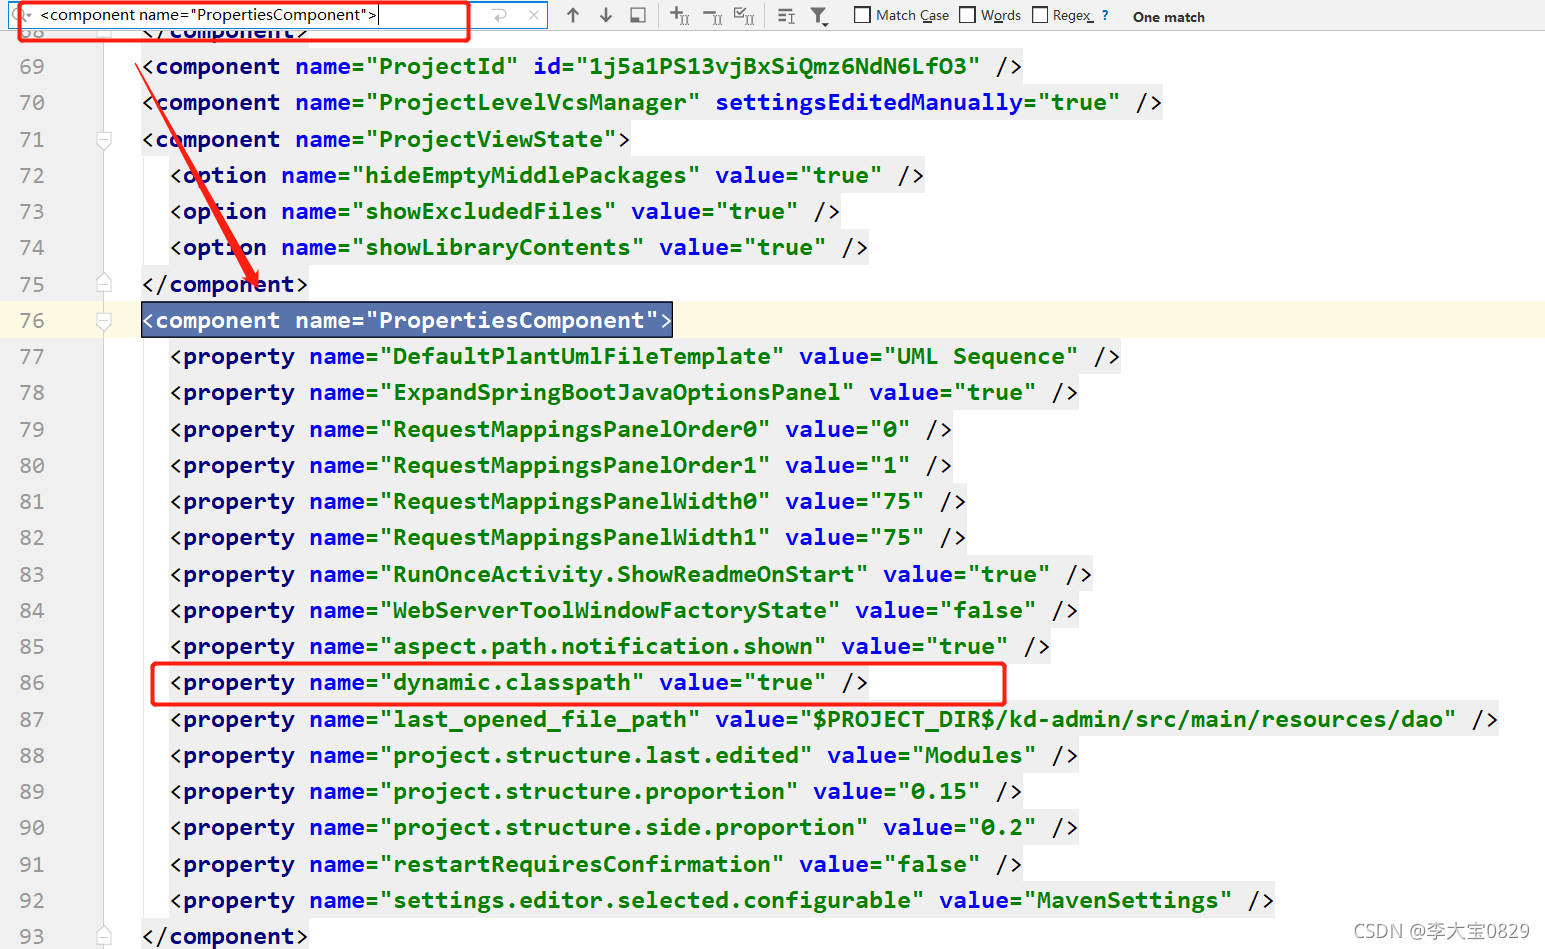Click the add next occurrence icon
Image resolution: width=1545 pixels, height=949 pixels.
pyautogui.click(x=677, y=15)
